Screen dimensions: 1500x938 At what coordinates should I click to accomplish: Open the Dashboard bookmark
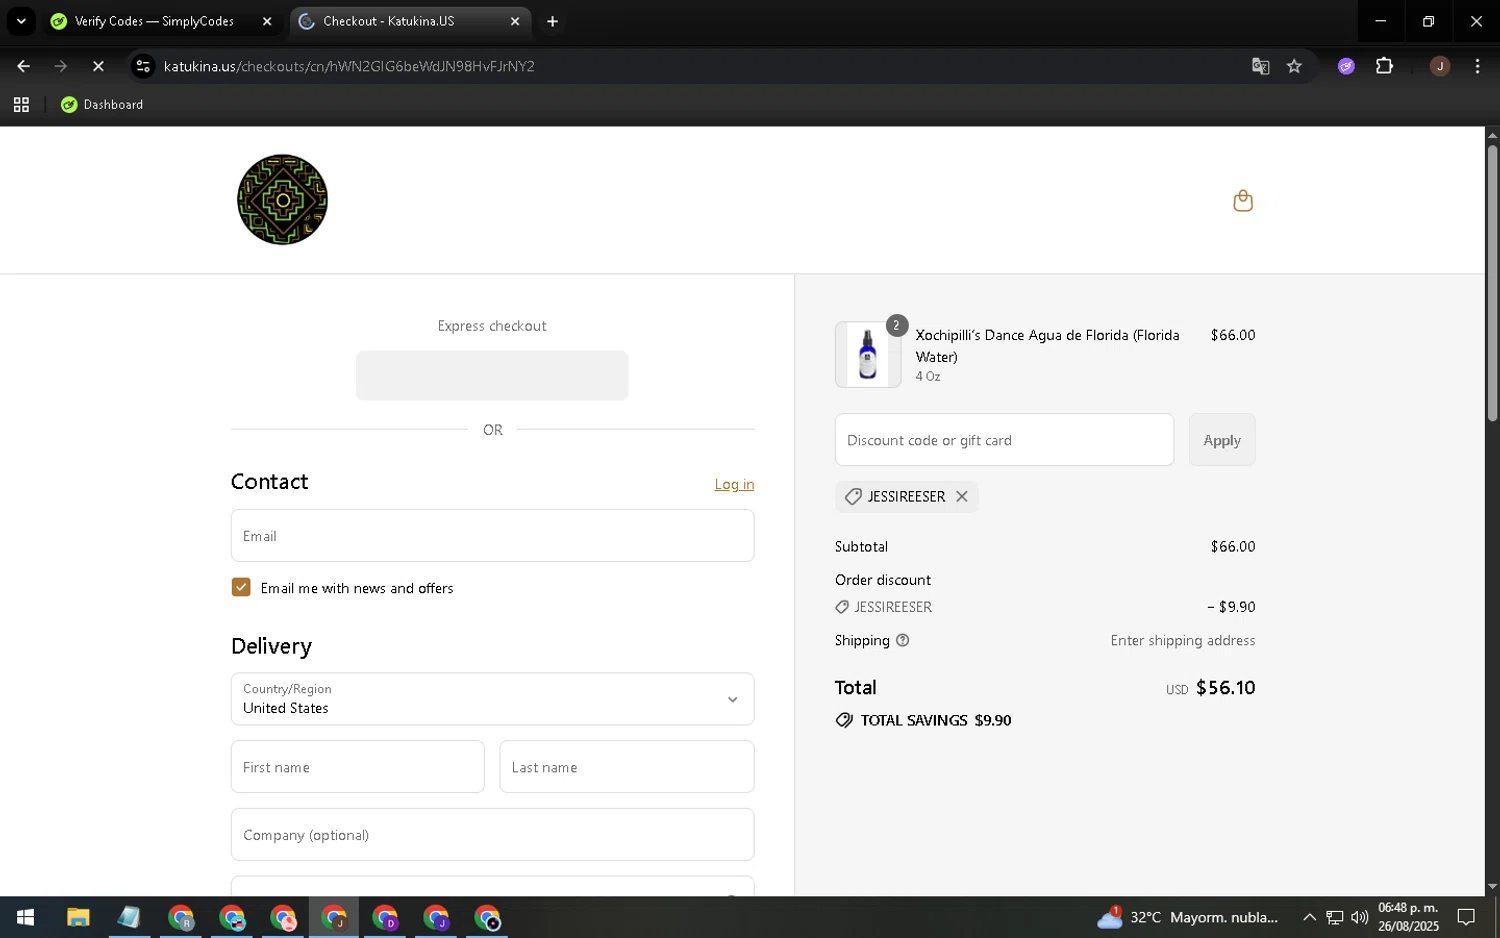pyautogui.click(x=102, y=105)
